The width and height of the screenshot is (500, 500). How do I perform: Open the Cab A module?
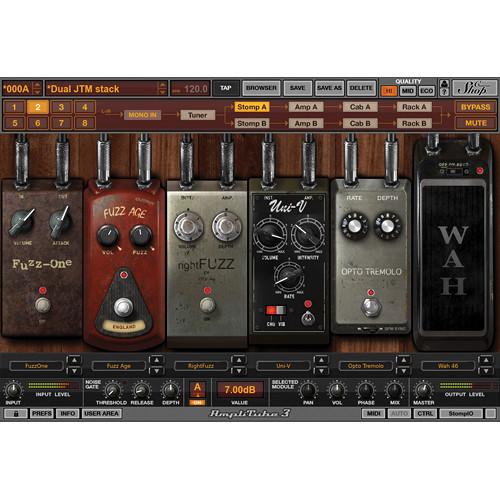(x=360, y=107)
